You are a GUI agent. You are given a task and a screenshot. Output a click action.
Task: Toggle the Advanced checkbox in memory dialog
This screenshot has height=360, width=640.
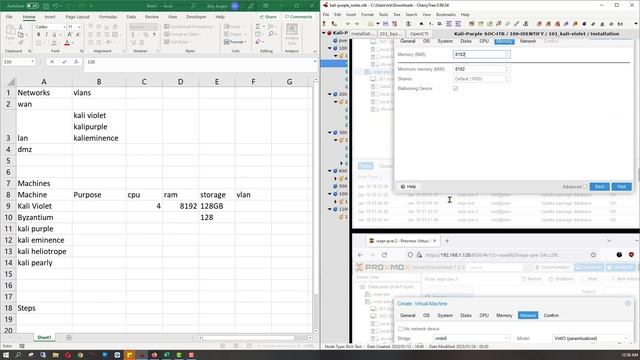pos(585,187)
